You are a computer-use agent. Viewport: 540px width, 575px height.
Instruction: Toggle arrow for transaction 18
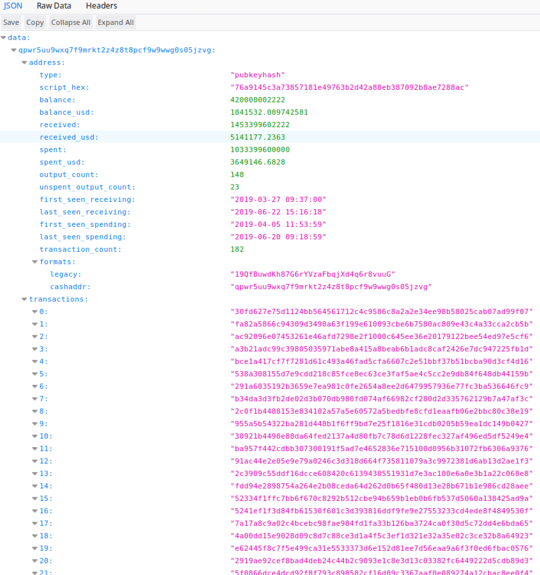[35, 536]
